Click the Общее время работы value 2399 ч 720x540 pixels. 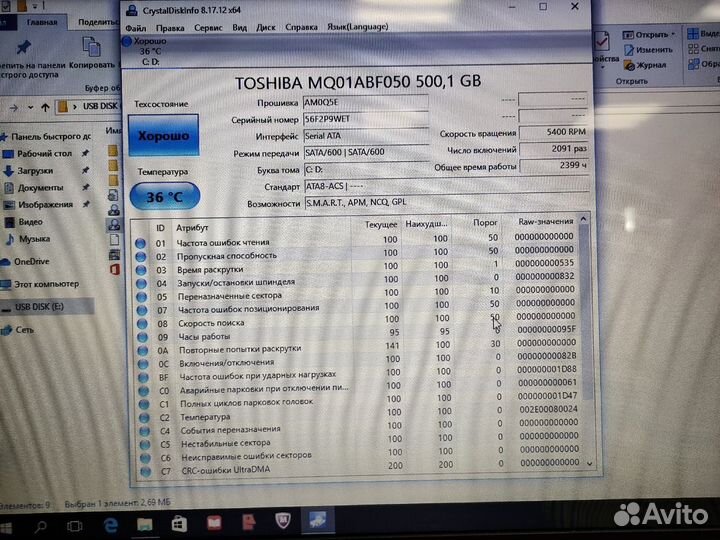click(554, 165)
